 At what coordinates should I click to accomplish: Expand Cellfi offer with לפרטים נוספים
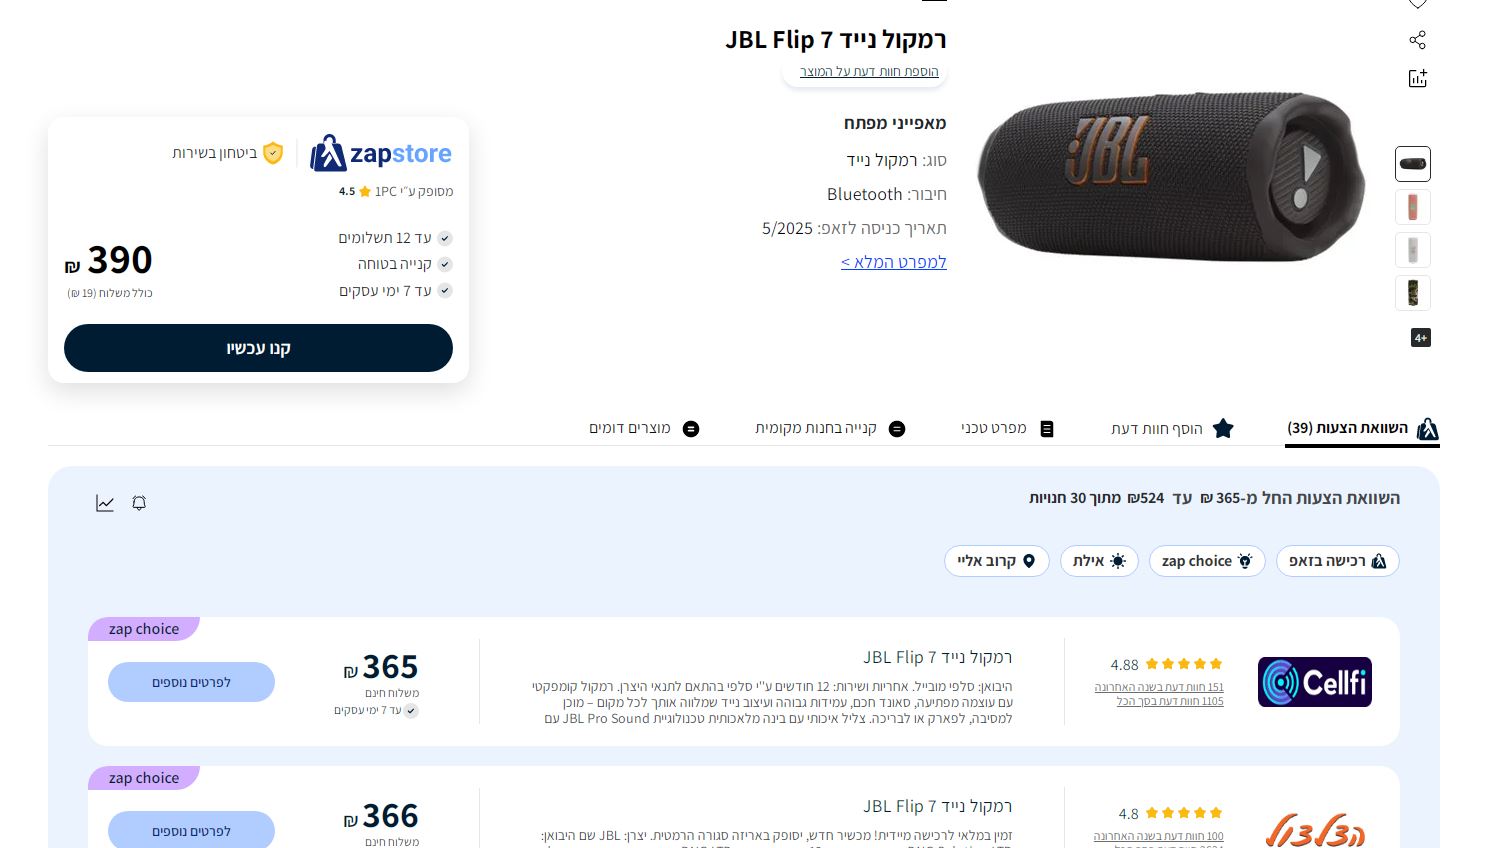coord(191,682)
